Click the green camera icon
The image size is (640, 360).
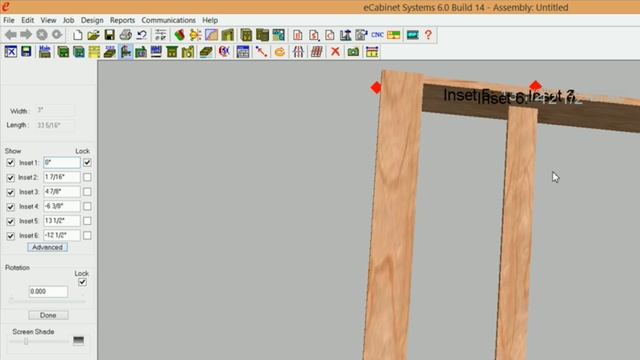pyautogui.click(x=353, y=52)
